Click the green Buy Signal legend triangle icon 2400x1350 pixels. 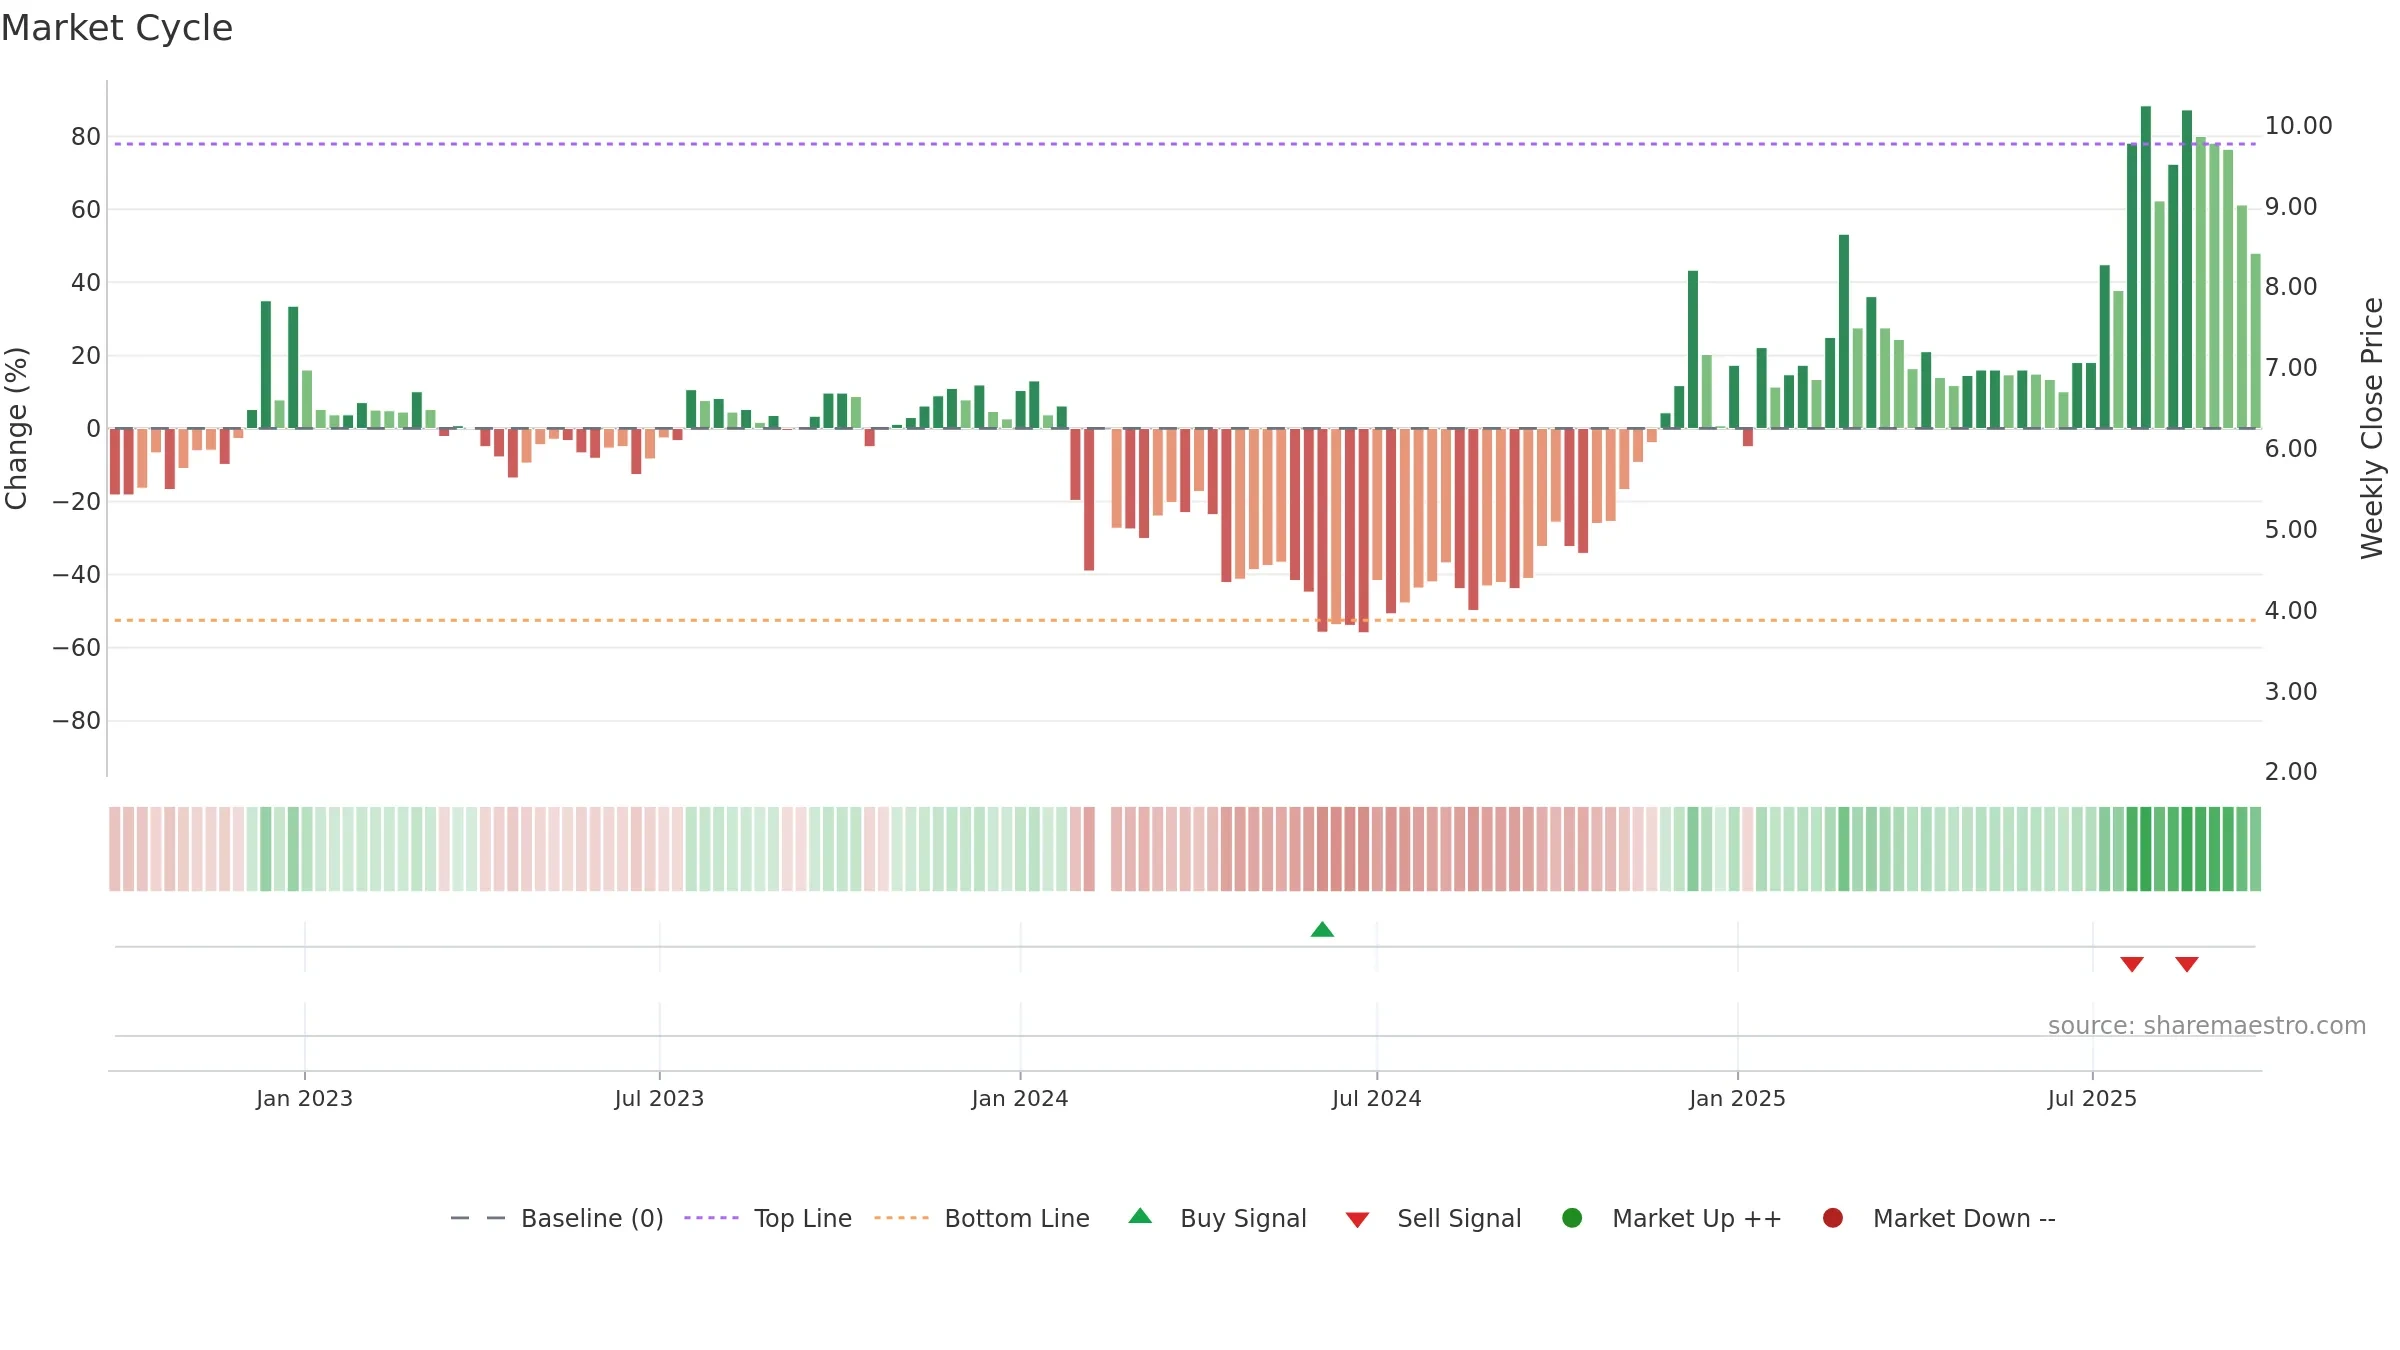point(1140,1216)
